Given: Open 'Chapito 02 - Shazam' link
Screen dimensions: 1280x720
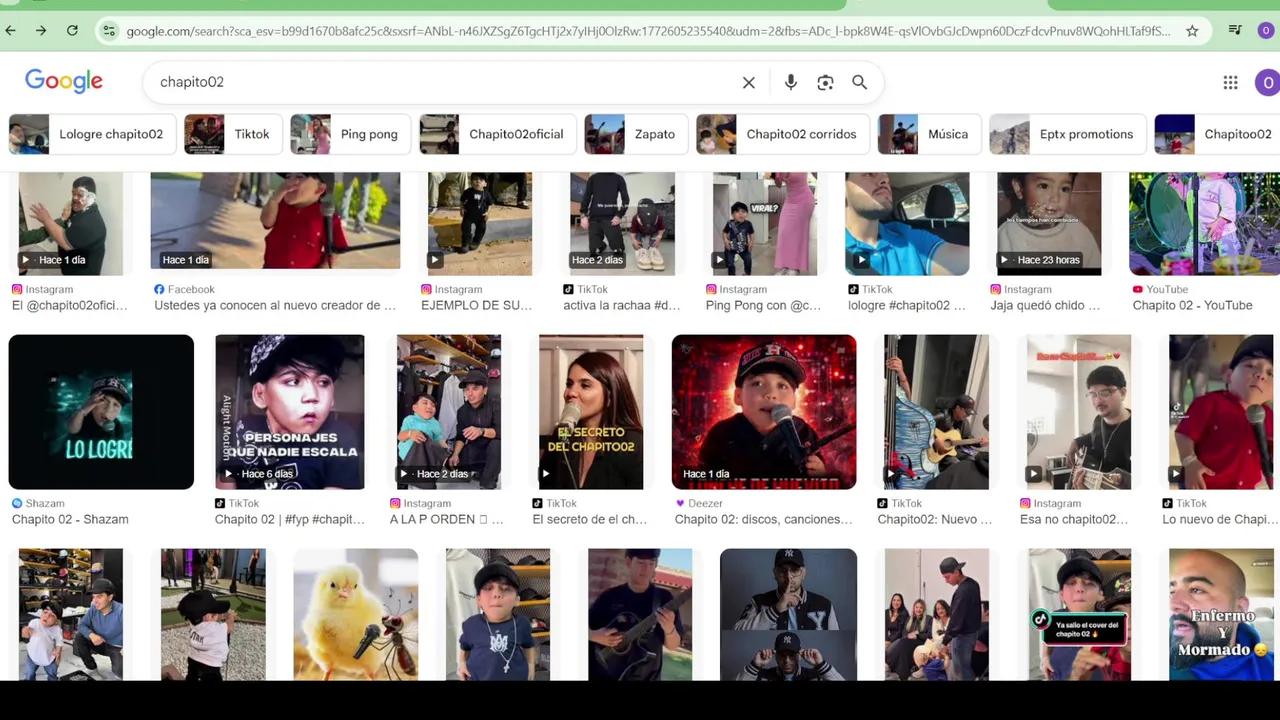Looking at the screenshot, I should click(70, 519).
